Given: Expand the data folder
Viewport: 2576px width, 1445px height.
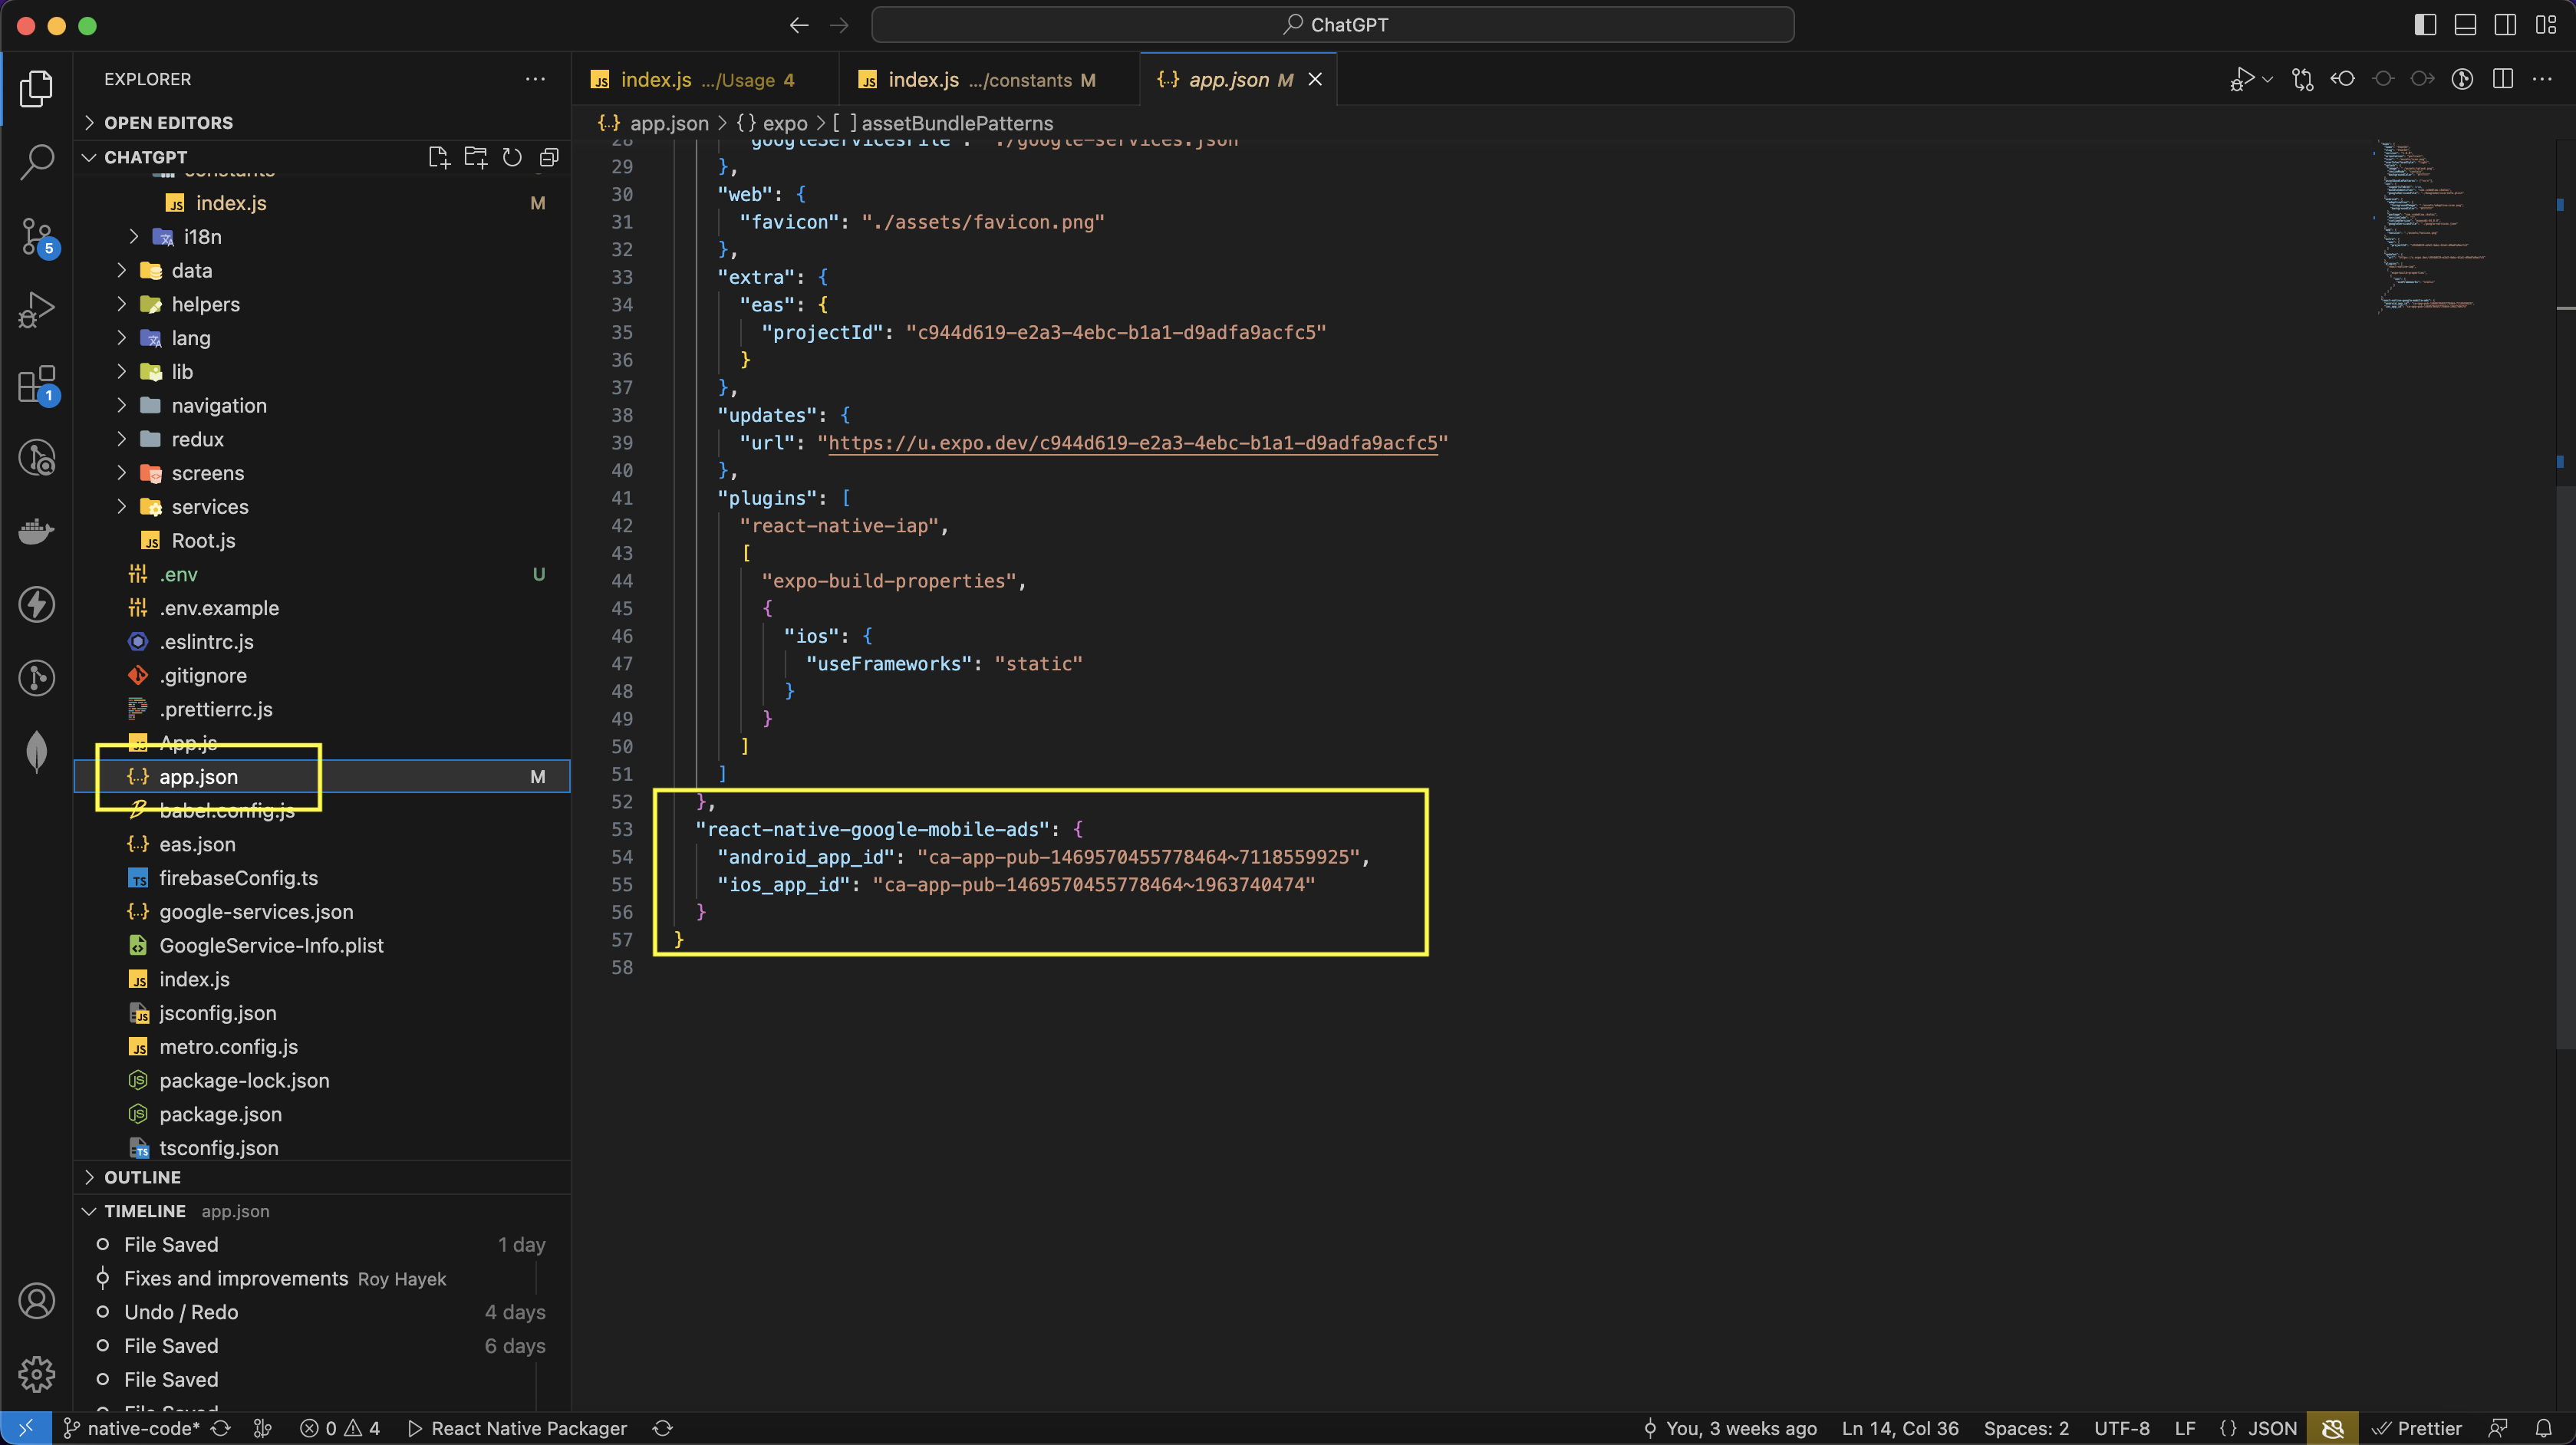Looking at the screenshot, I should coord(322,270).
